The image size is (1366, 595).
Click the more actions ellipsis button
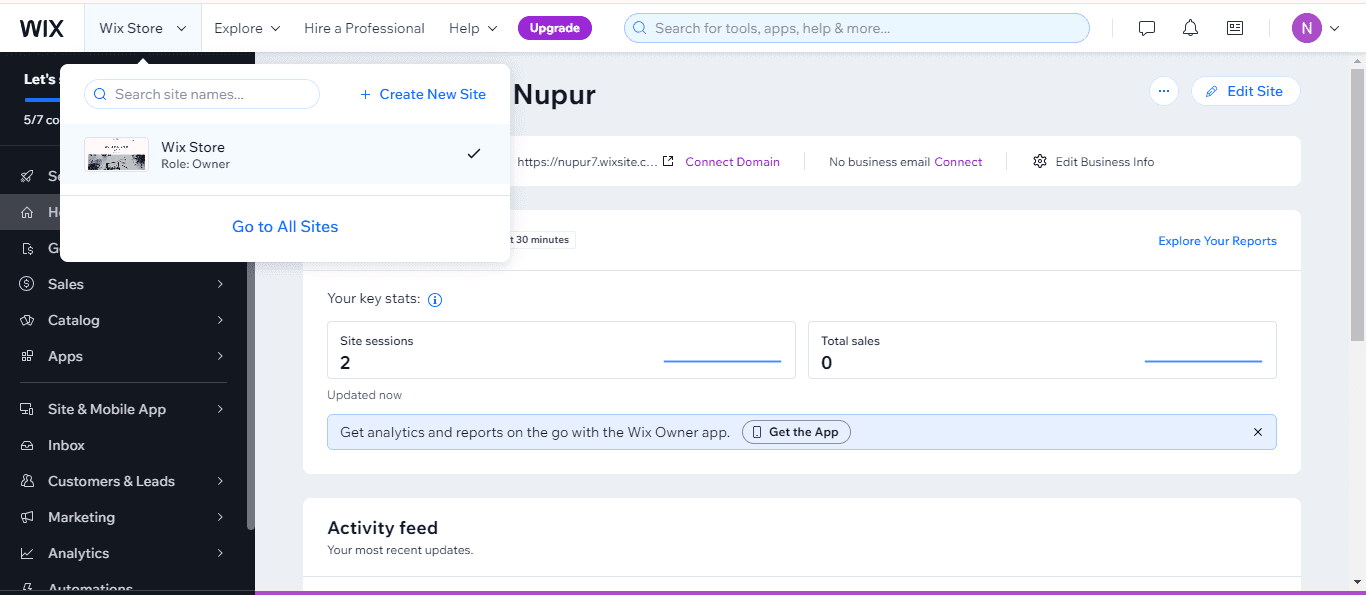(x=1163, y=91)
